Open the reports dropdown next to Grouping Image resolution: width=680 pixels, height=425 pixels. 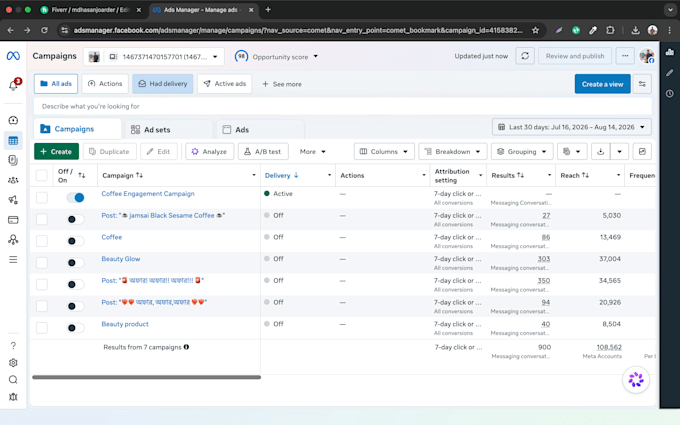click(x=572, y=151)
